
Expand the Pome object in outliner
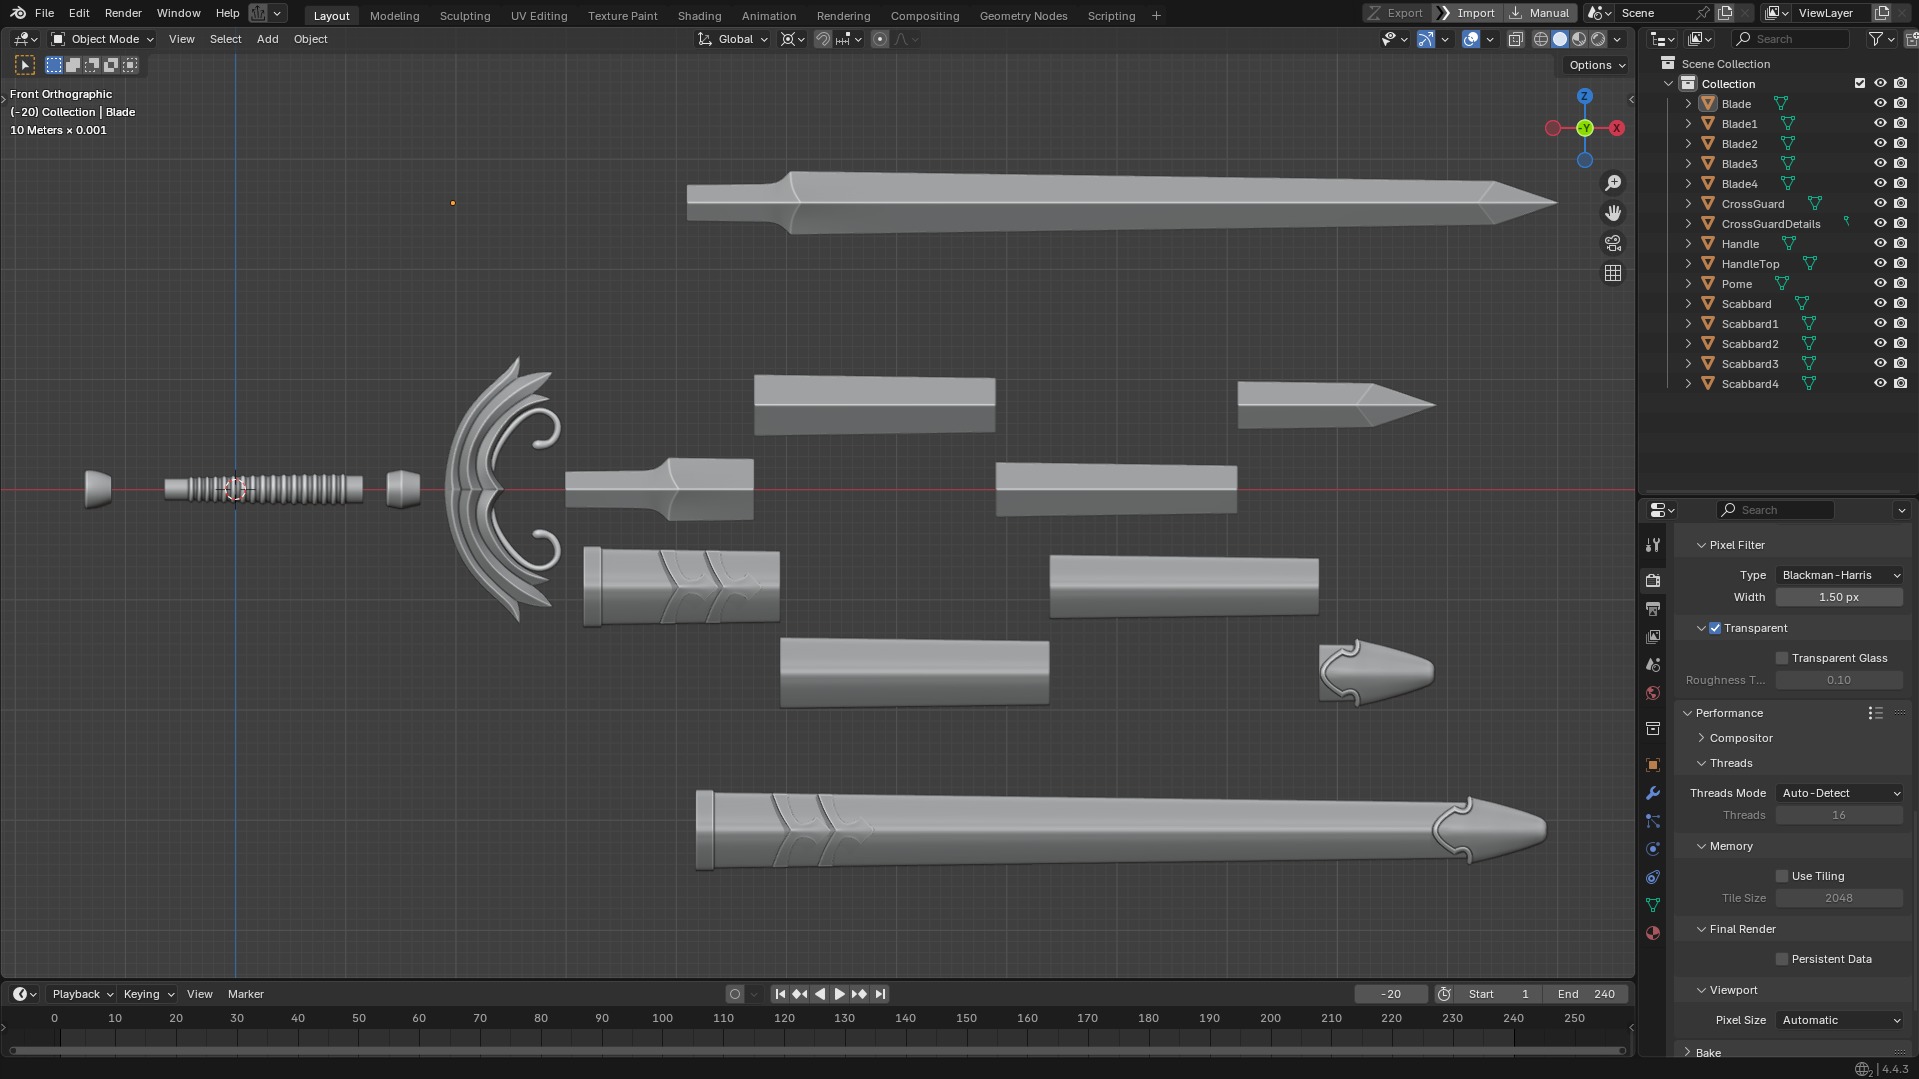1688,284
